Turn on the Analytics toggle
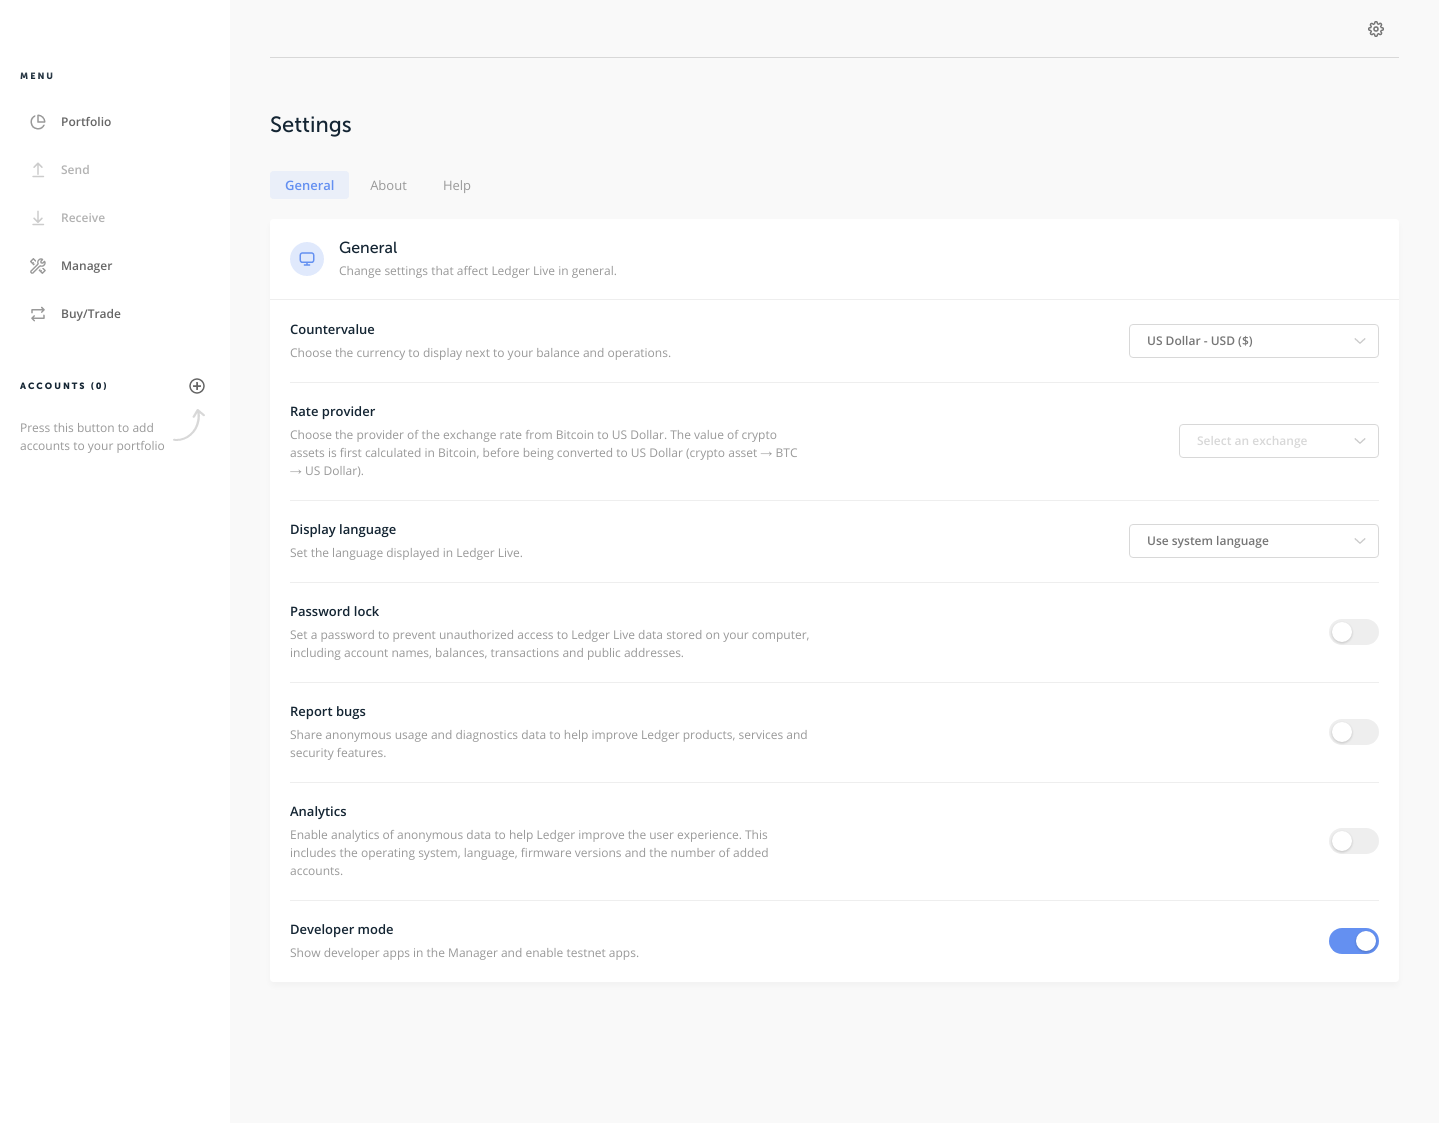Image resolution: width=1439 pixels, height=1123 pixels. 1354,841
